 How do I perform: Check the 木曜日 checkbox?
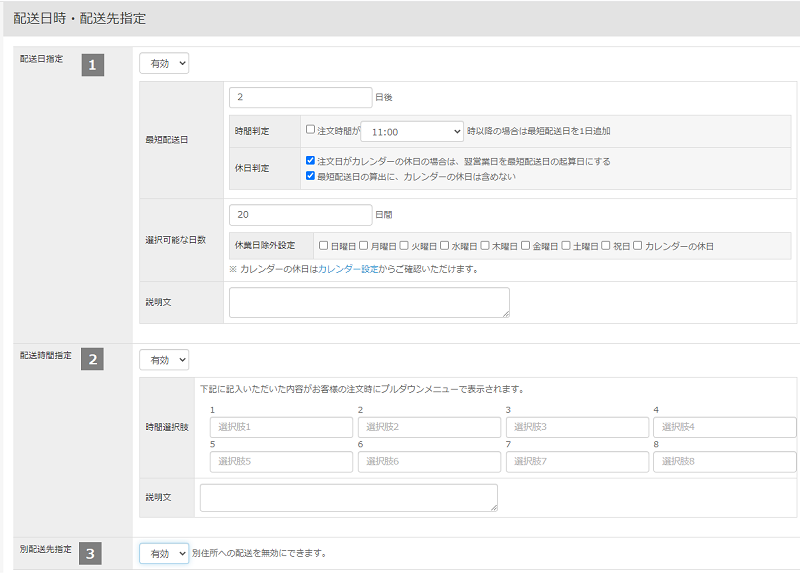click(x=485, y=246)
